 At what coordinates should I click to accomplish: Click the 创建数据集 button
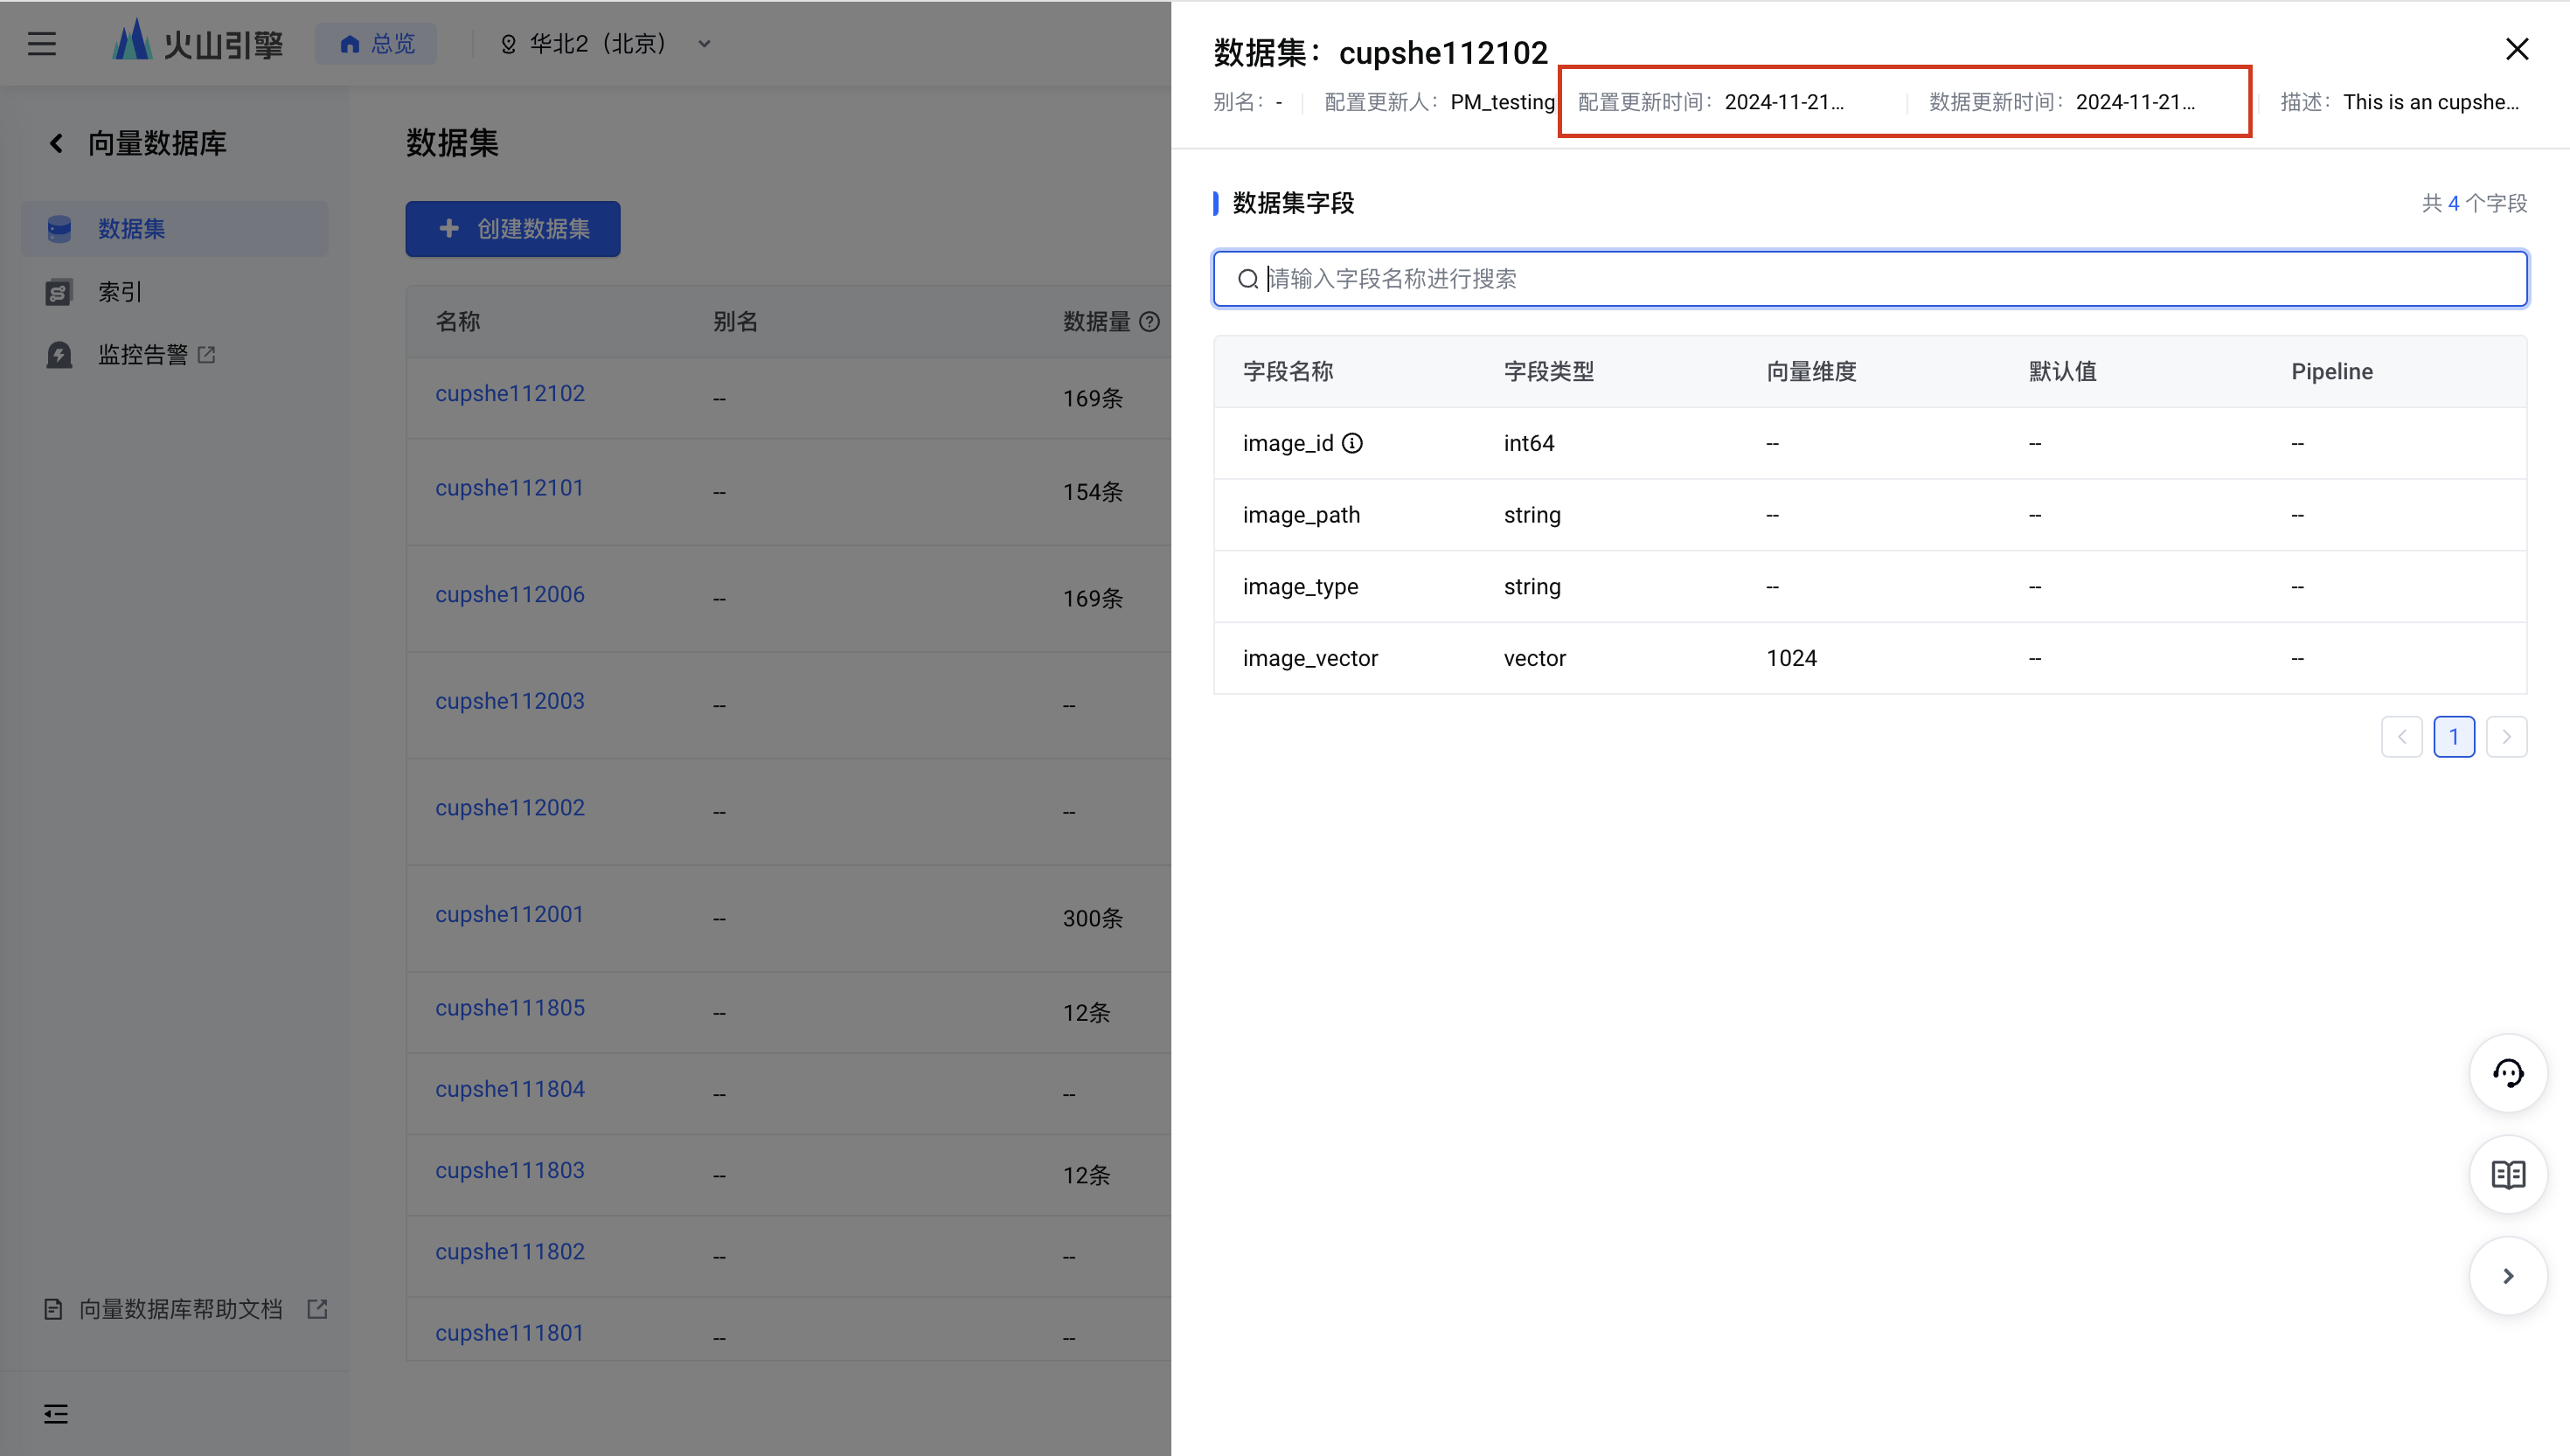[512, 228]
